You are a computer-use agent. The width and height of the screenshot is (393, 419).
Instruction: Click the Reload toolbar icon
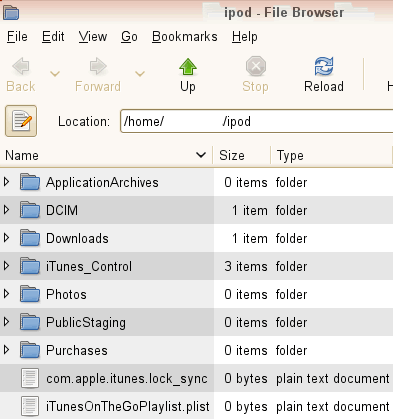click(x=324, y=66)
